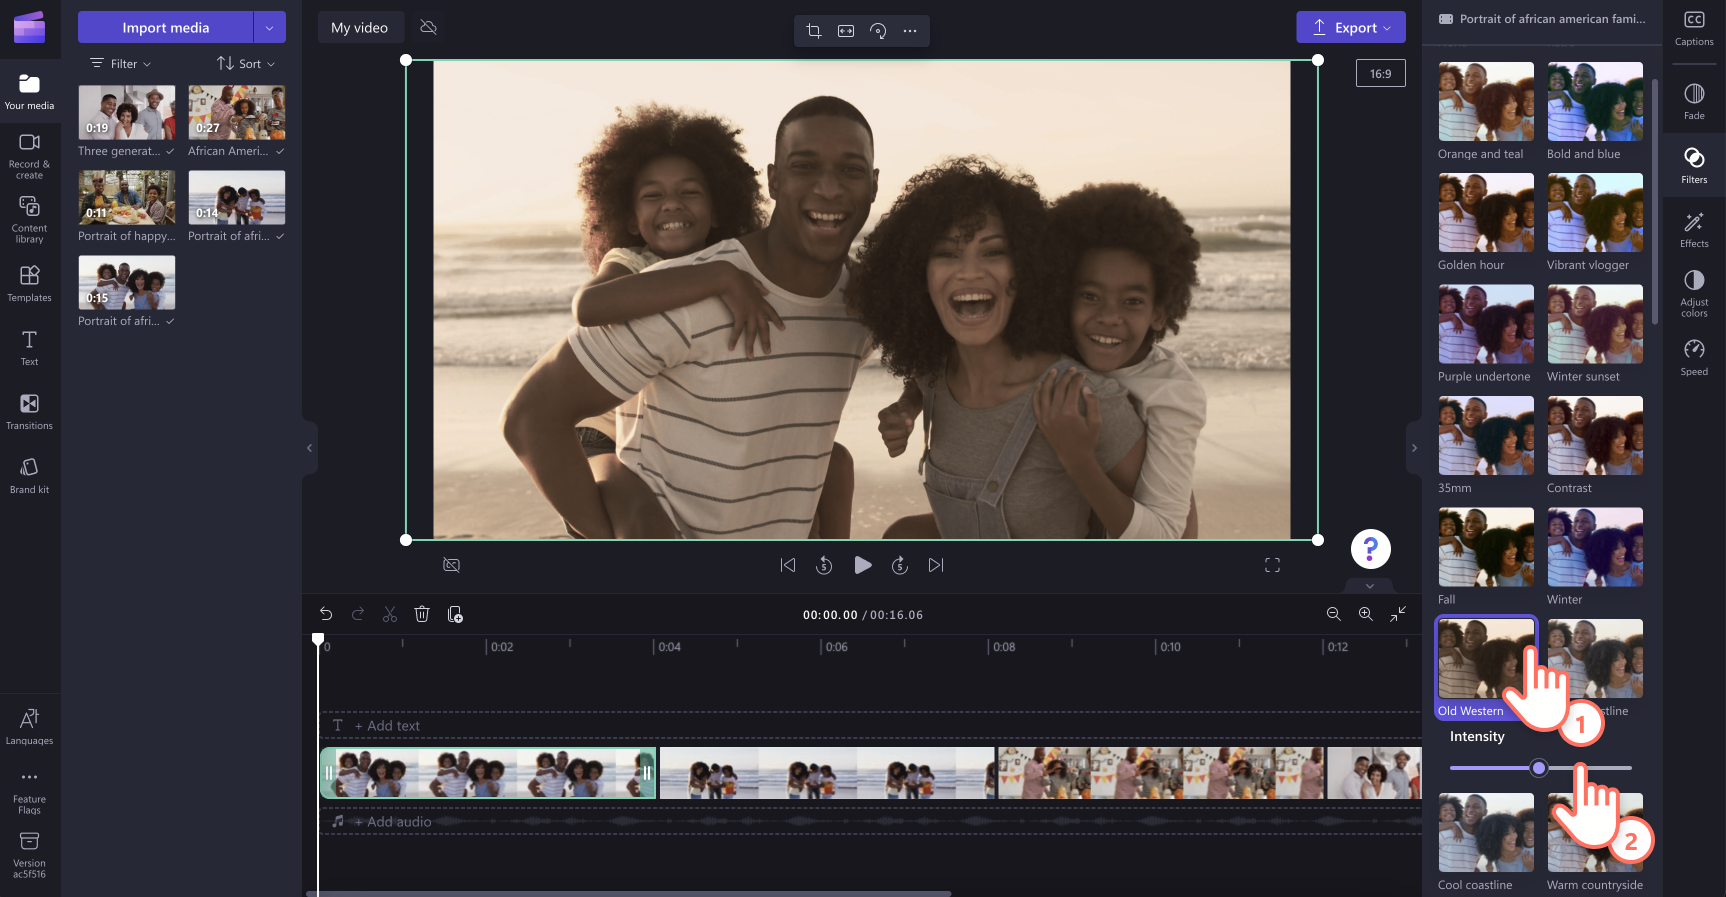
Task: Open the Languages option
Action: (30, 726)
